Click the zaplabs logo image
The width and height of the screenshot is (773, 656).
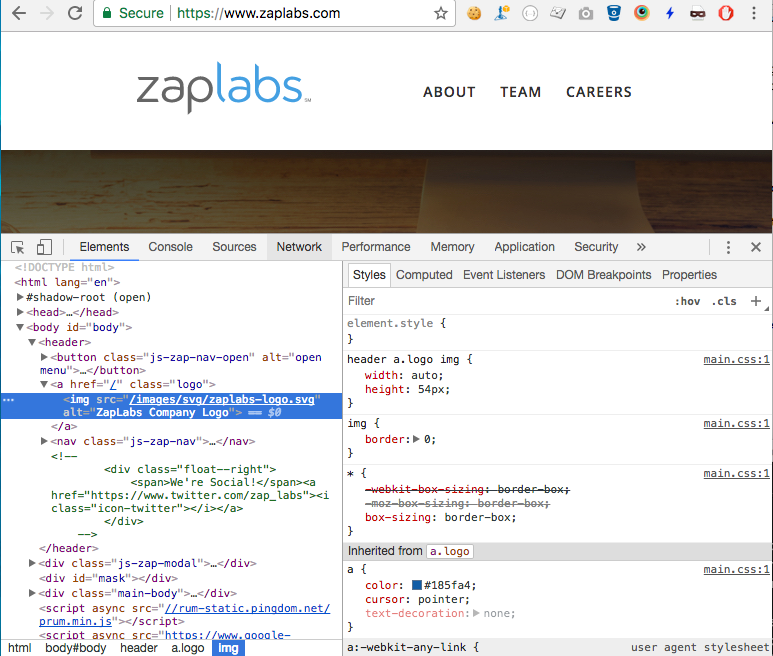click(x=224, y=88)
